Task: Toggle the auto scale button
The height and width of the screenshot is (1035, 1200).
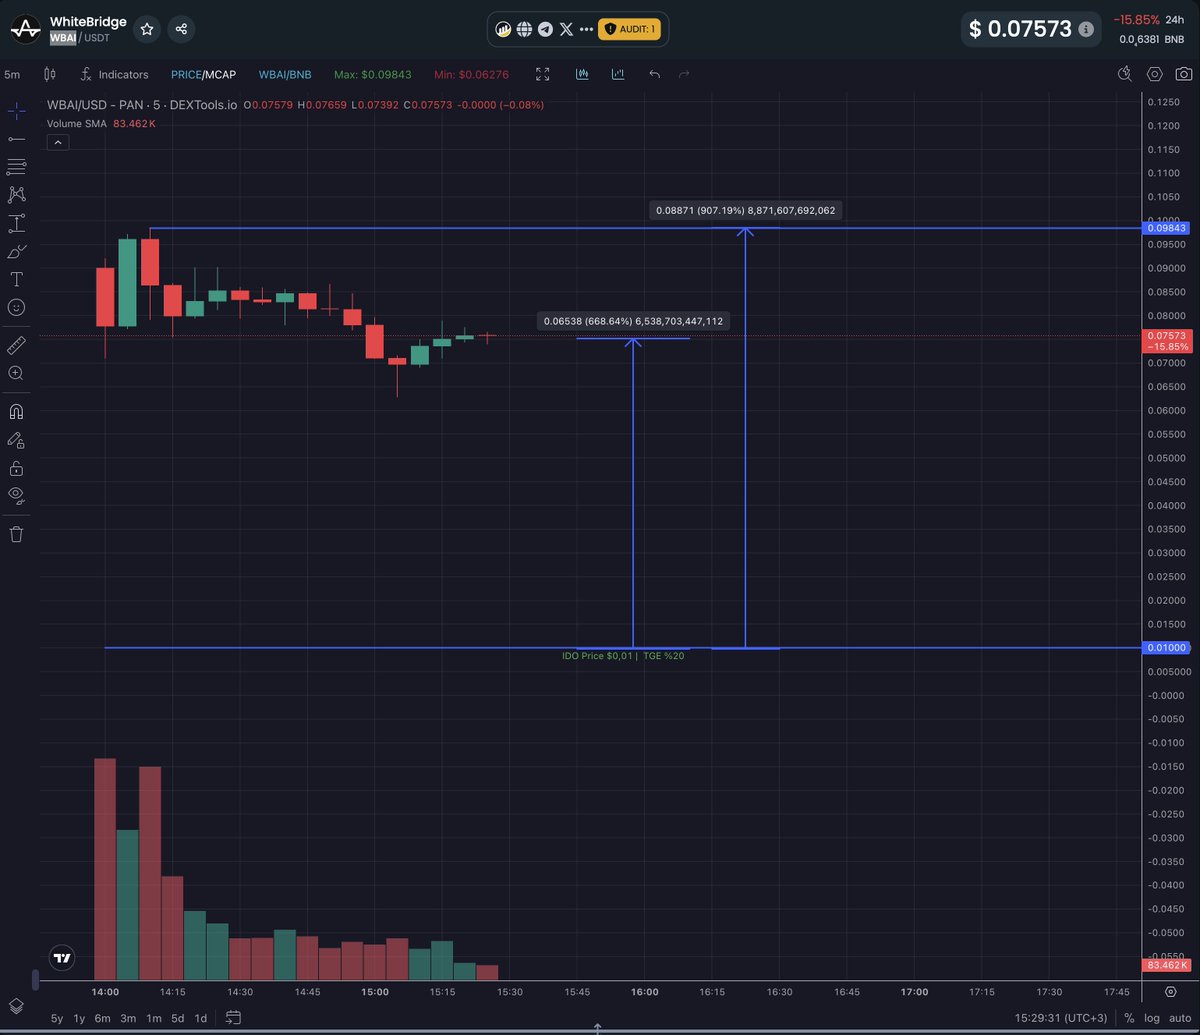Action: tap(1180, 1018)
